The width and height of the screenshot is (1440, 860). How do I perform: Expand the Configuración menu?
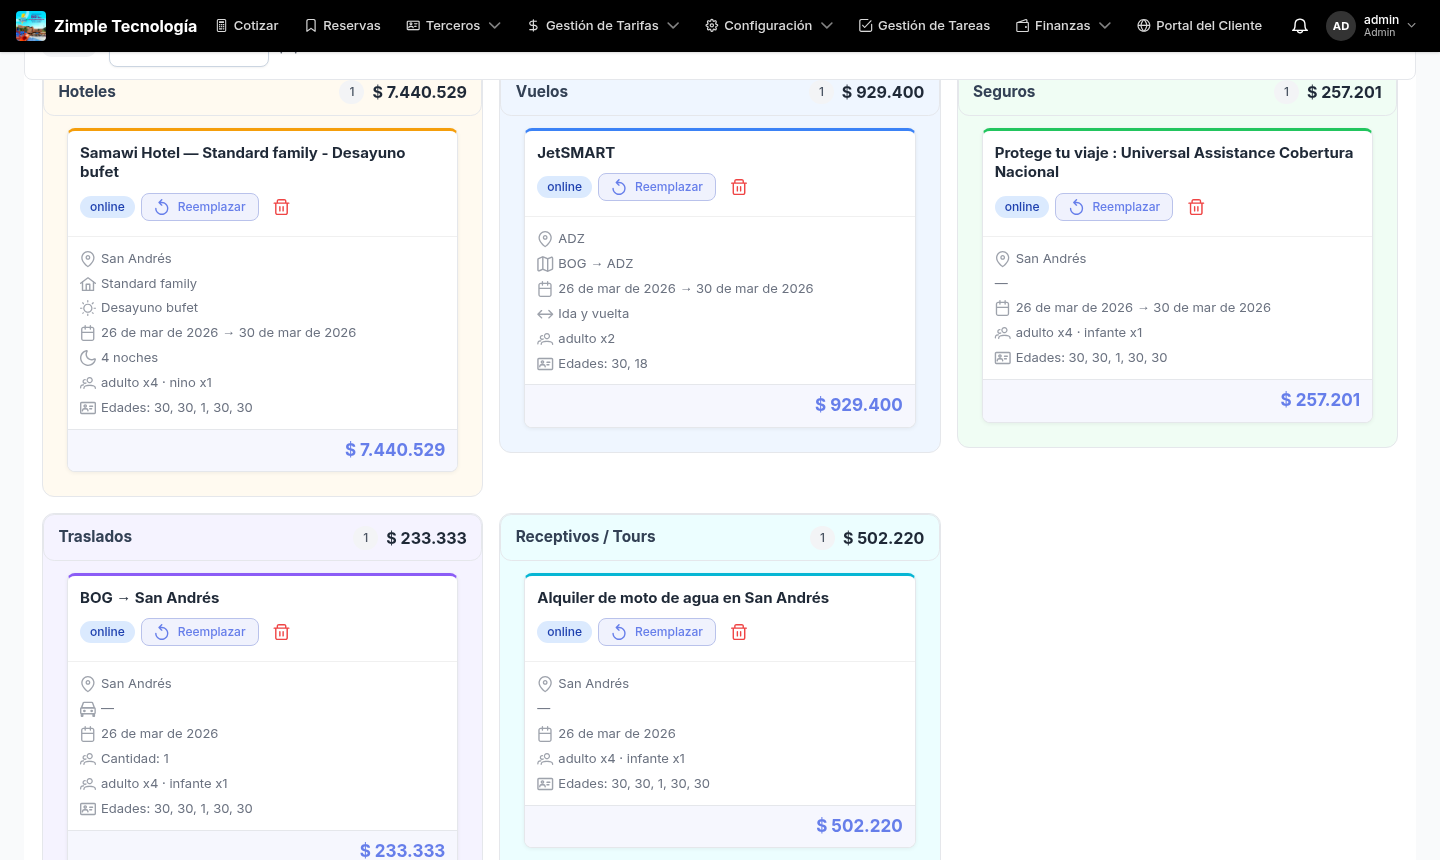pyautogui.click(x=768, y=26)
